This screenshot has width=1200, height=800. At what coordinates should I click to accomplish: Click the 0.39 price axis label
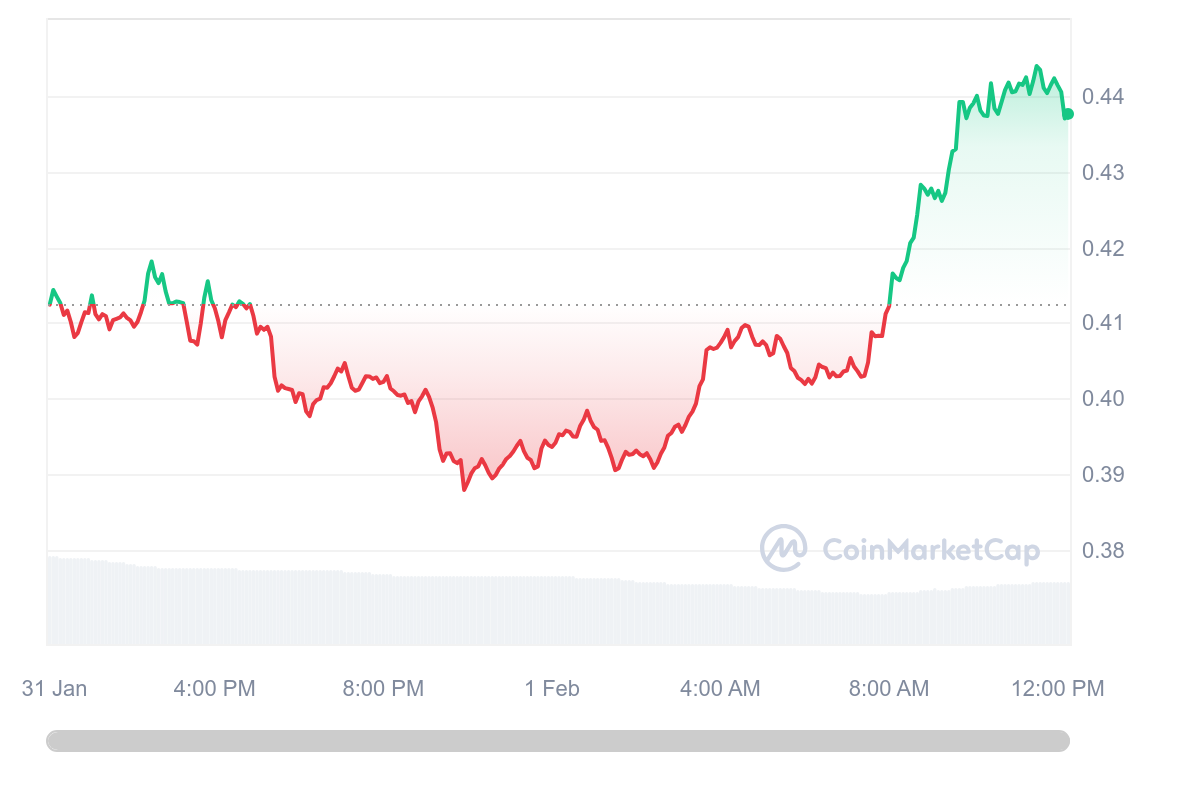pyautogui.click(x=1103, y=474)
